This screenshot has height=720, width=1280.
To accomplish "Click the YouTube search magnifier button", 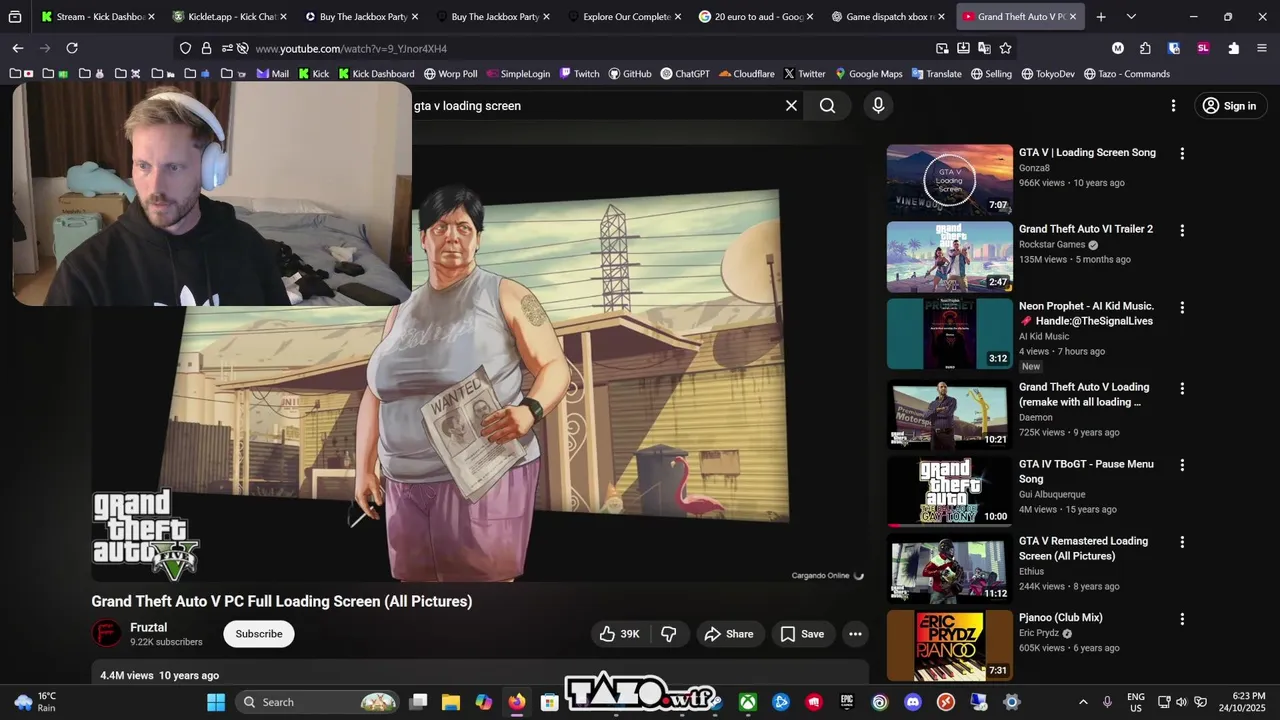I will [827, 105].
